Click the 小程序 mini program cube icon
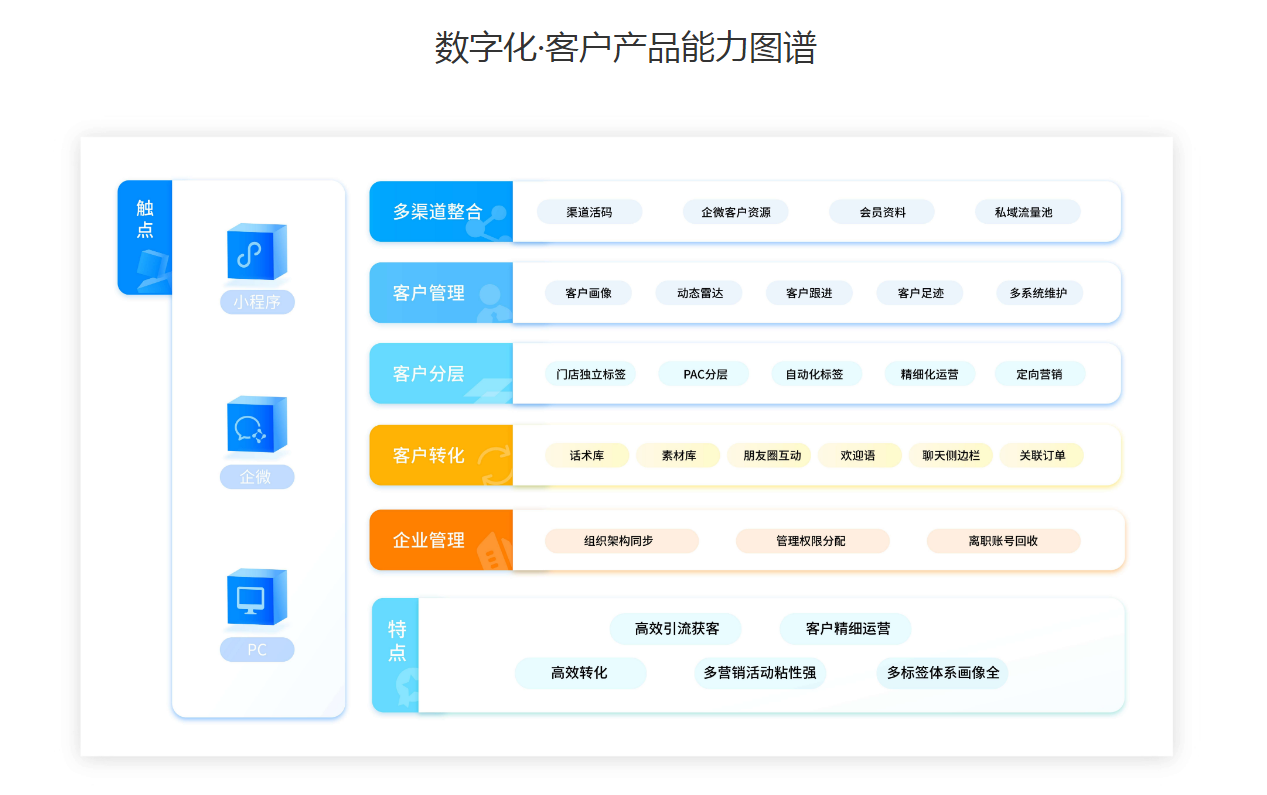The width and height of the screenshot is (1267, 795). tap(257, 252)
